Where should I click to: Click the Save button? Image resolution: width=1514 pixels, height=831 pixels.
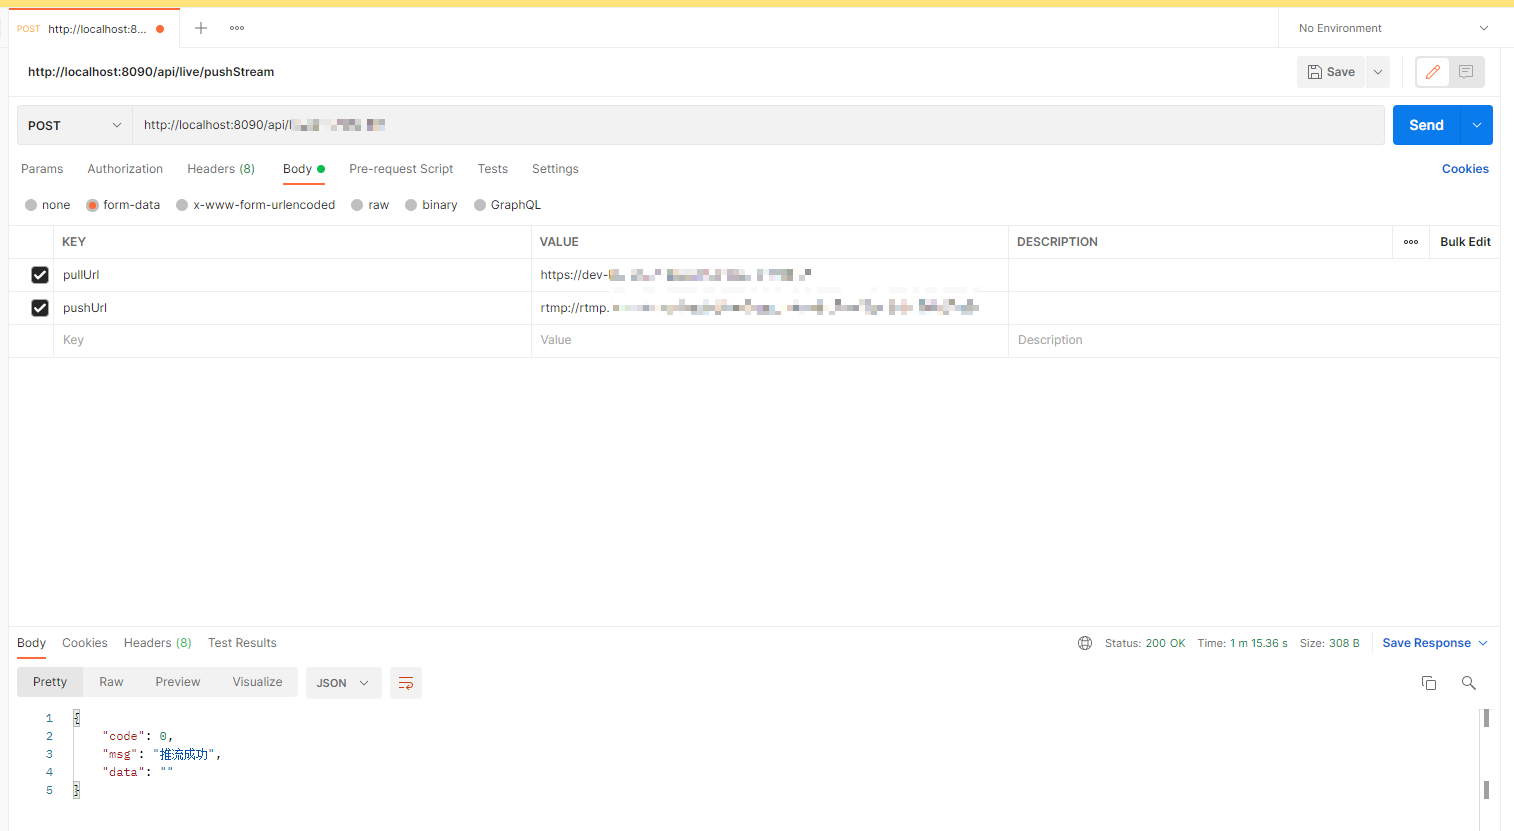coord(1331,72)
